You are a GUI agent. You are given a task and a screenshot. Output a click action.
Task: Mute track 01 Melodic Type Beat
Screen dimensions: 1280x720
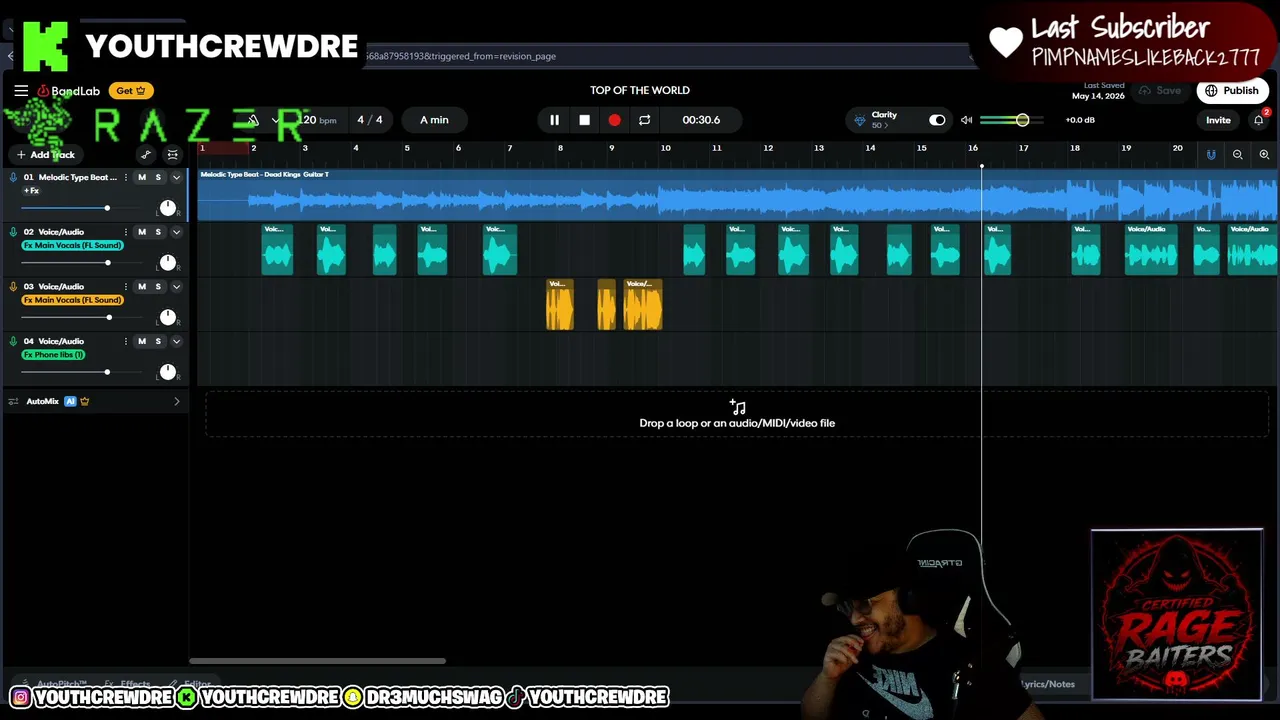tap(141, 178)
